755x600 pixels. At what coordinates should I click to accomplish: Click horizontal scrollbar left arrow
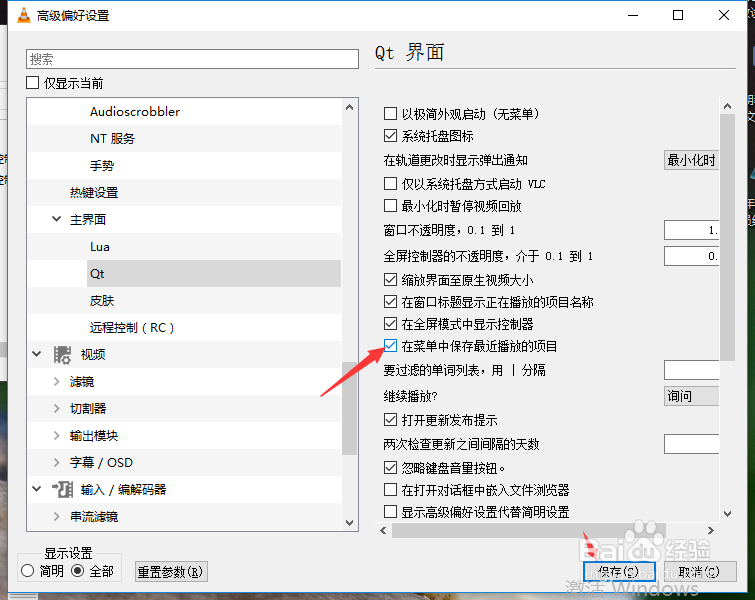(x=383, y=530)
